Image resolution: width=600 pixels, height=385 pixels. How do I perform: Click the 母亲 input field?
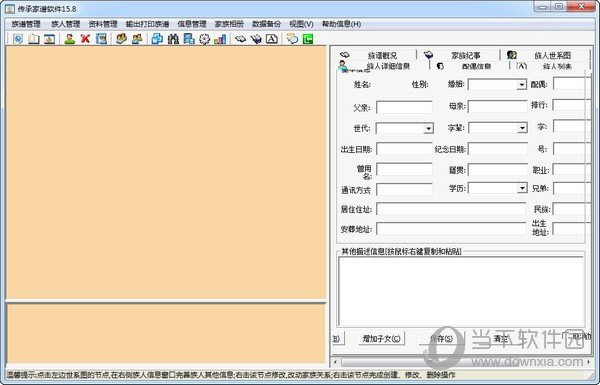[x=497, y=107]
